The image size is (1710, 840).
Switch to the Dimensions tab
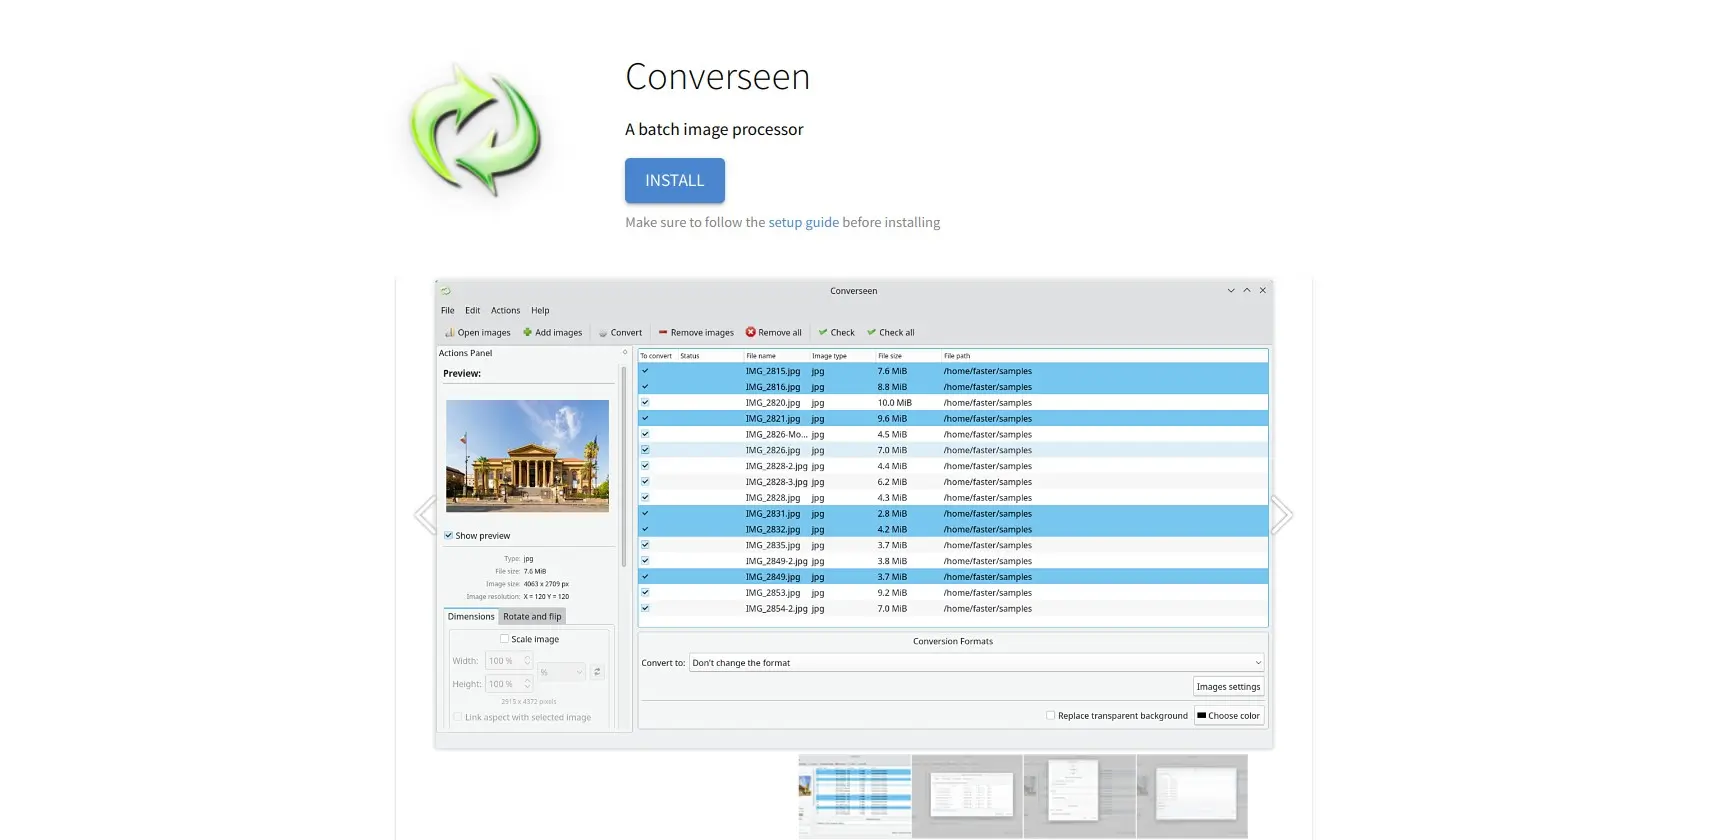[471, 617]
